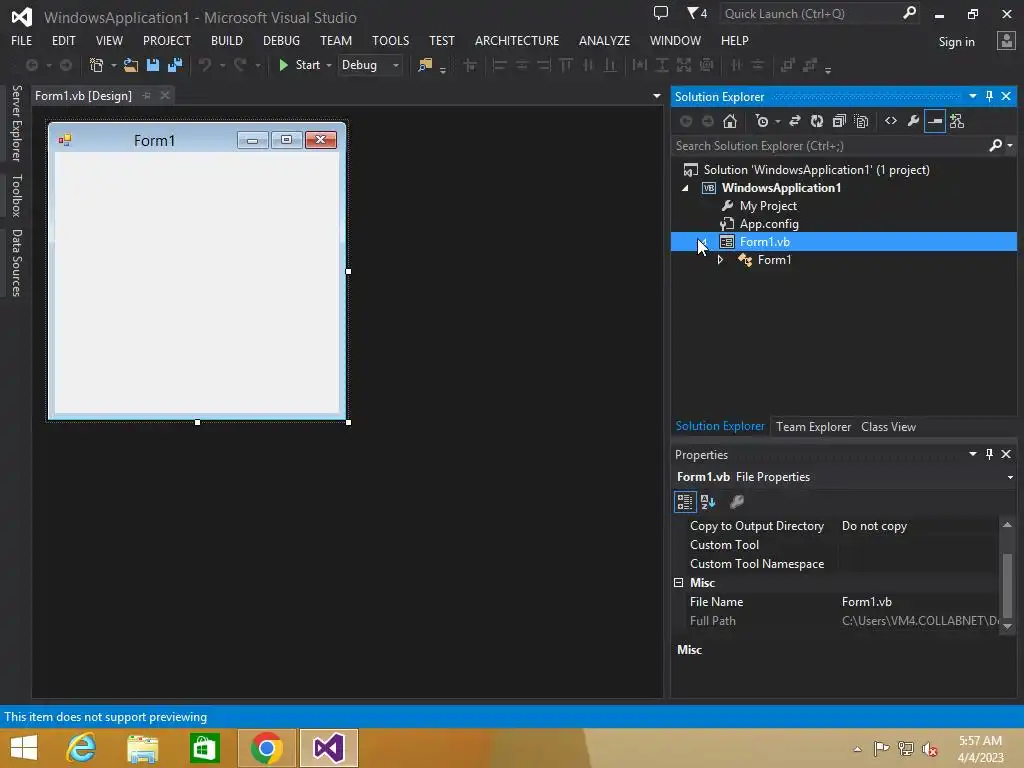Pin the Properties panel with Auto Hide
Screen dimensions: 1024x768
989,454
